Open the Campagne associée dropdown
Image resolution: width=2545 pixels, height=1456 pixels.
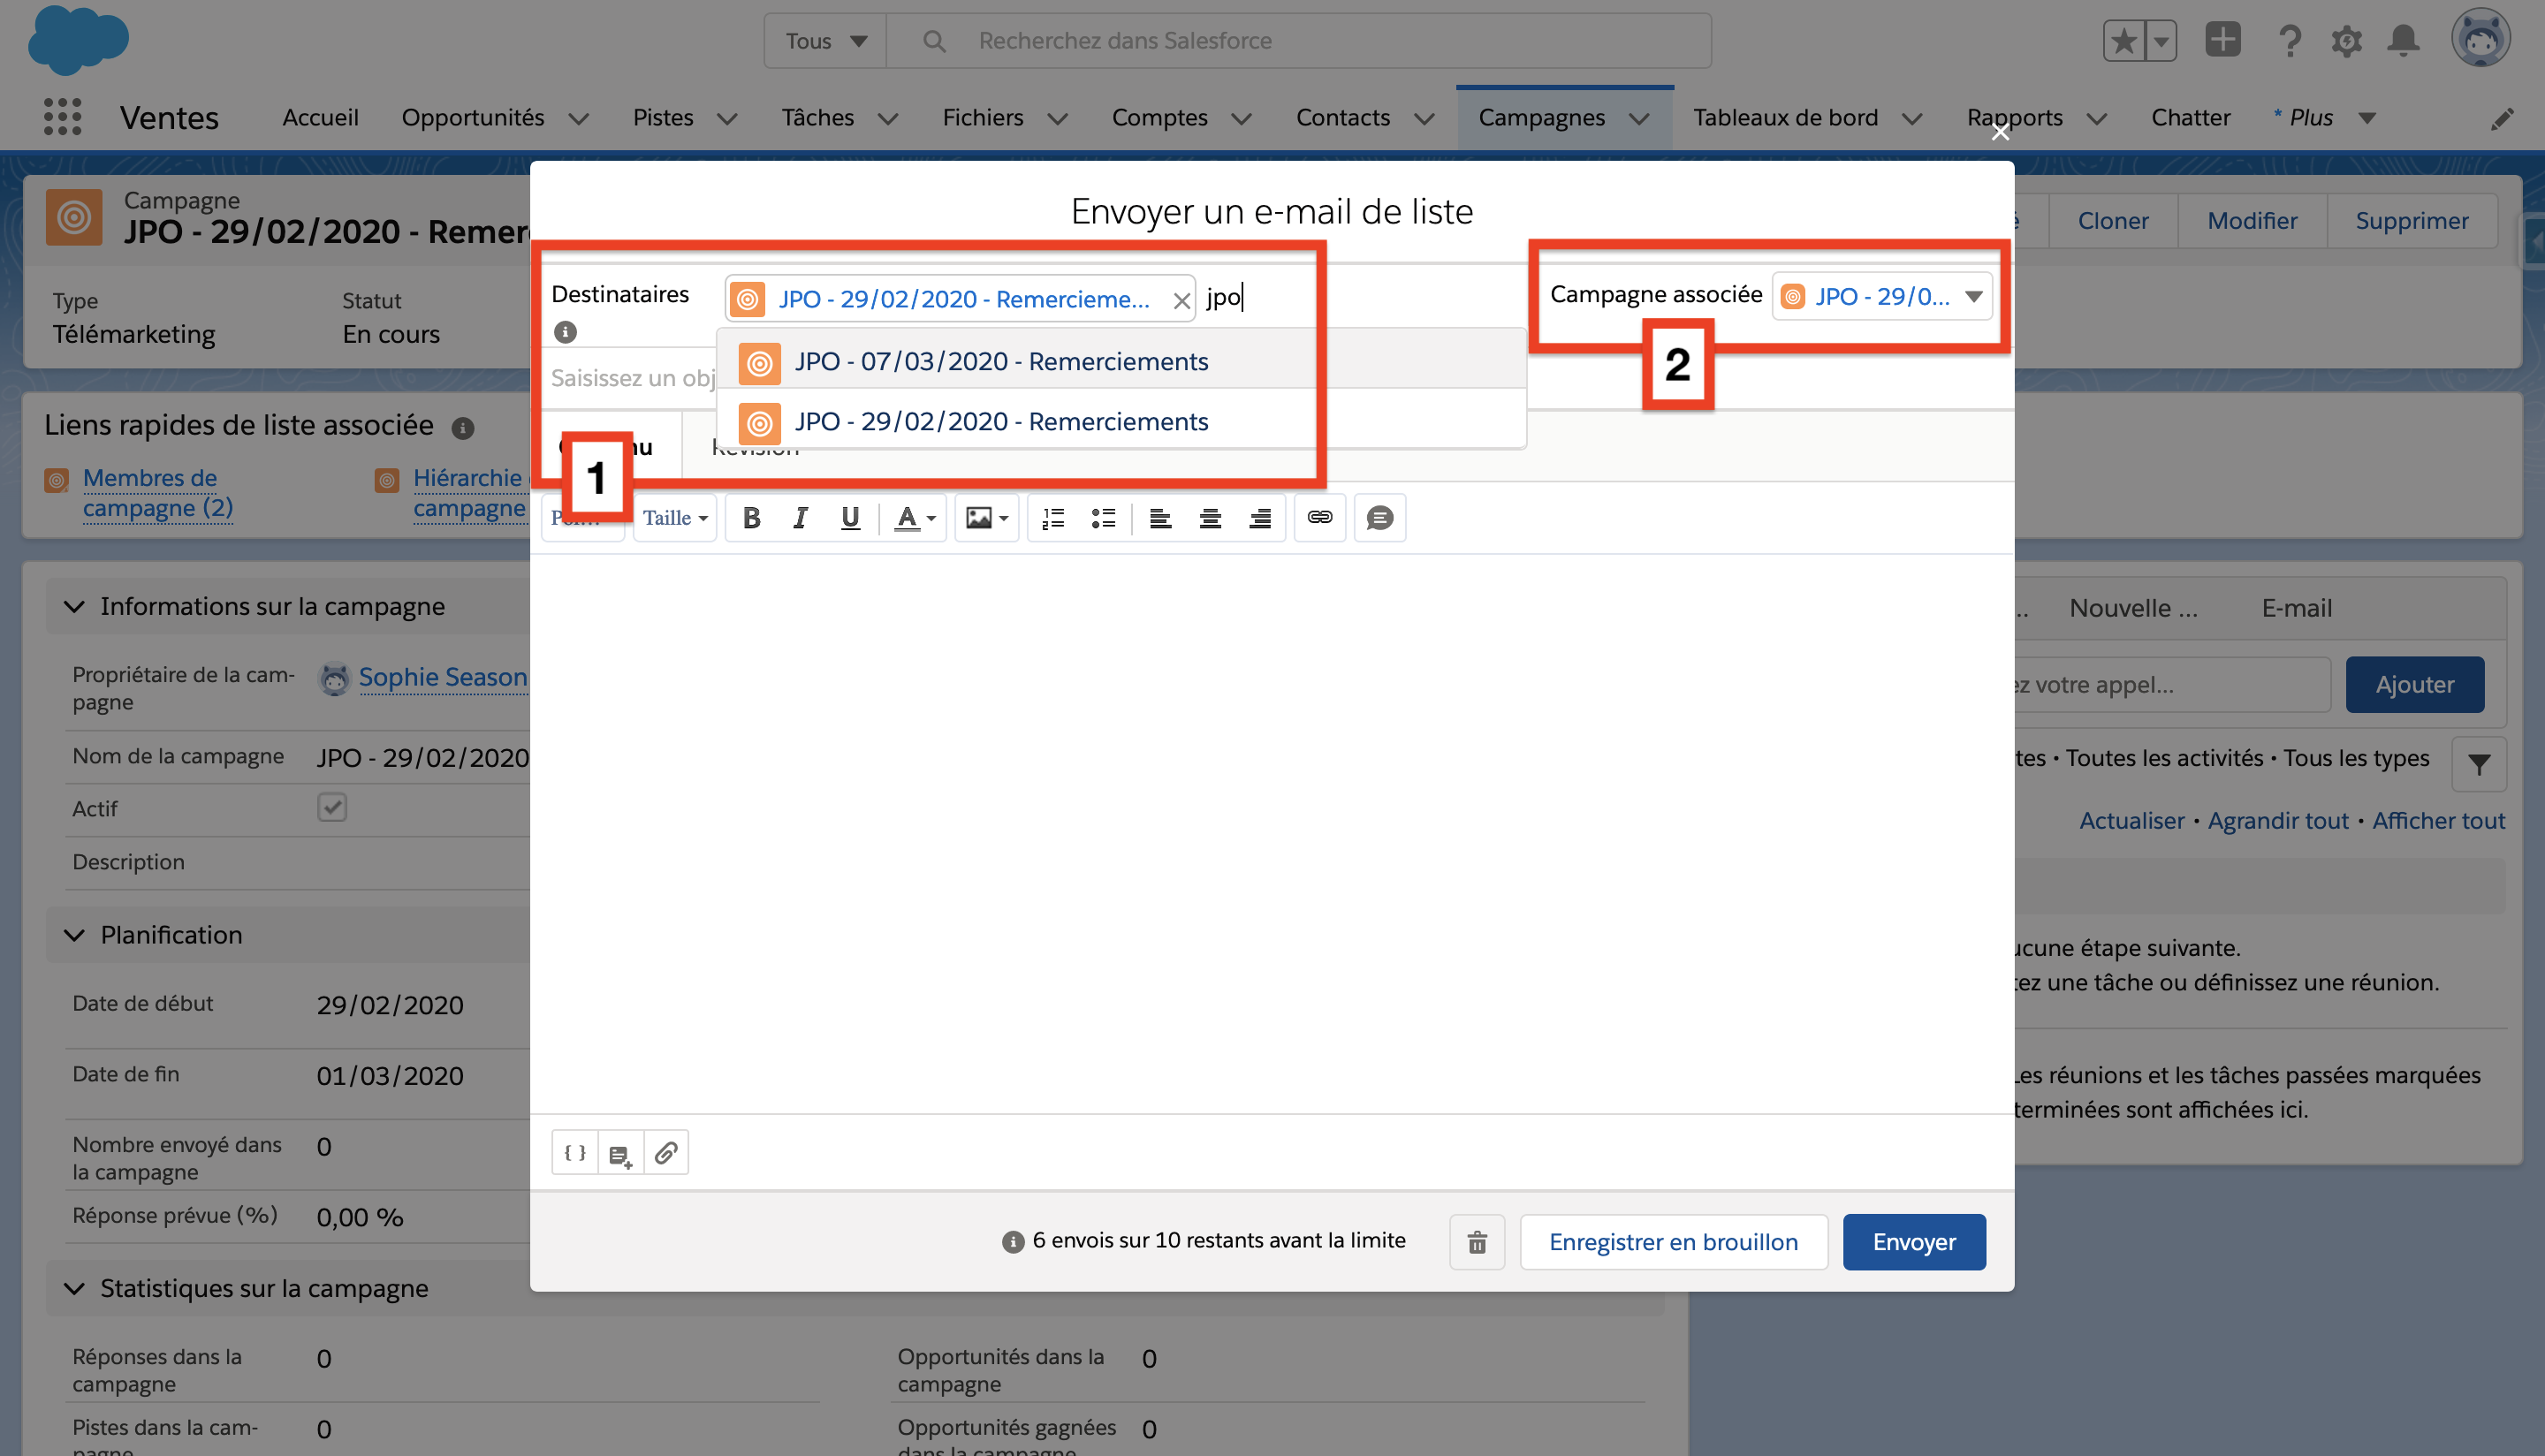[x=1973, y=297]
